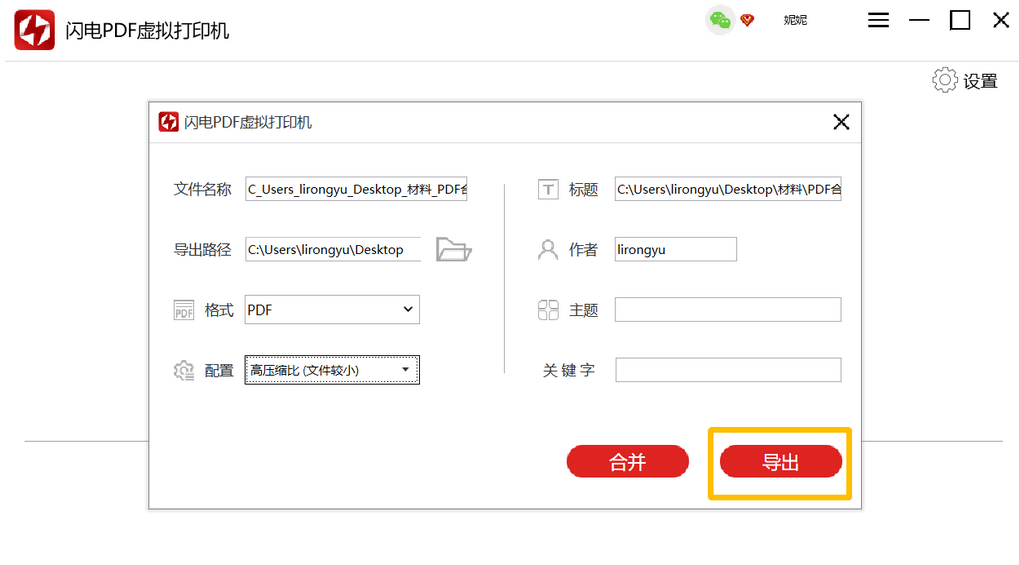Image resolution: width=1019 pixels, height=565 pixels.
Task: Click the dialog's small lightning logo
Action: pyautogui.click(x=168, y=122)
